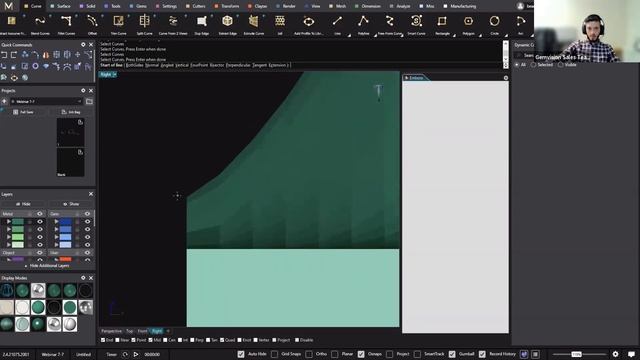Open the Transform menu tab
Image resolution: width=640 pixels, height=360 pixels.
[x=227, y=6]
